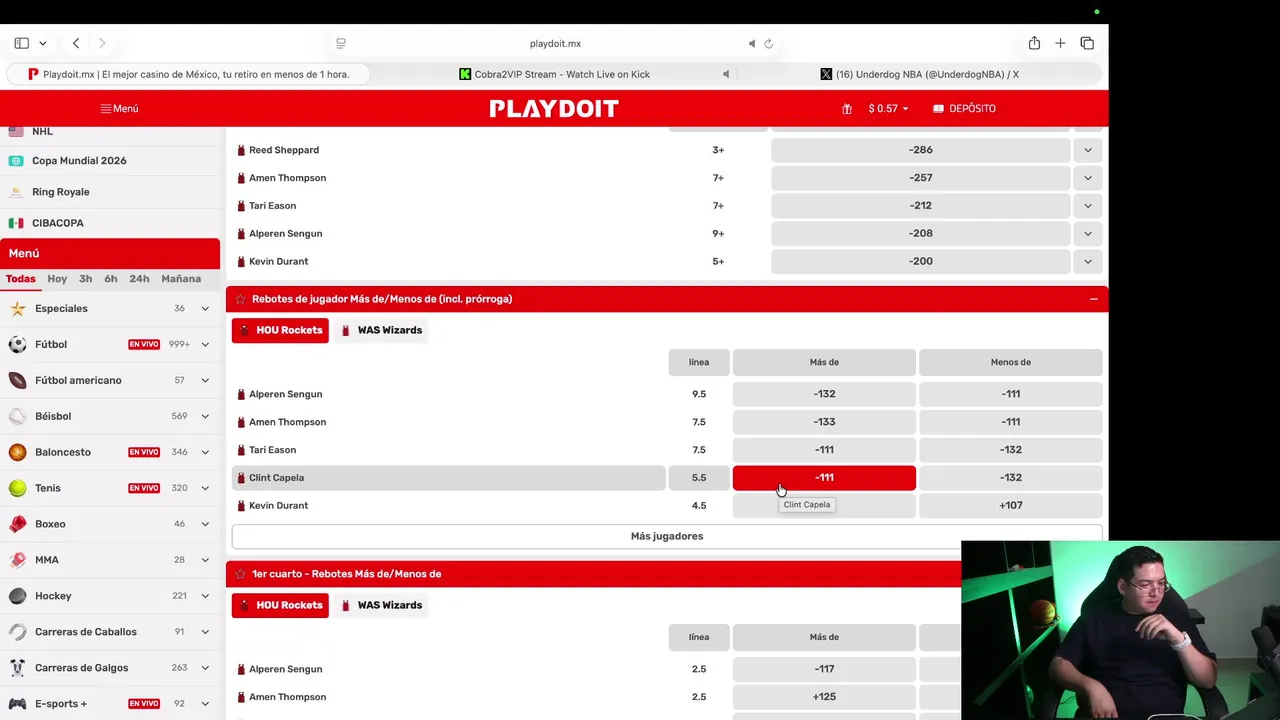
Task: Select Reed Sheppard 3+ odds -286
Action: pos(921,150)
